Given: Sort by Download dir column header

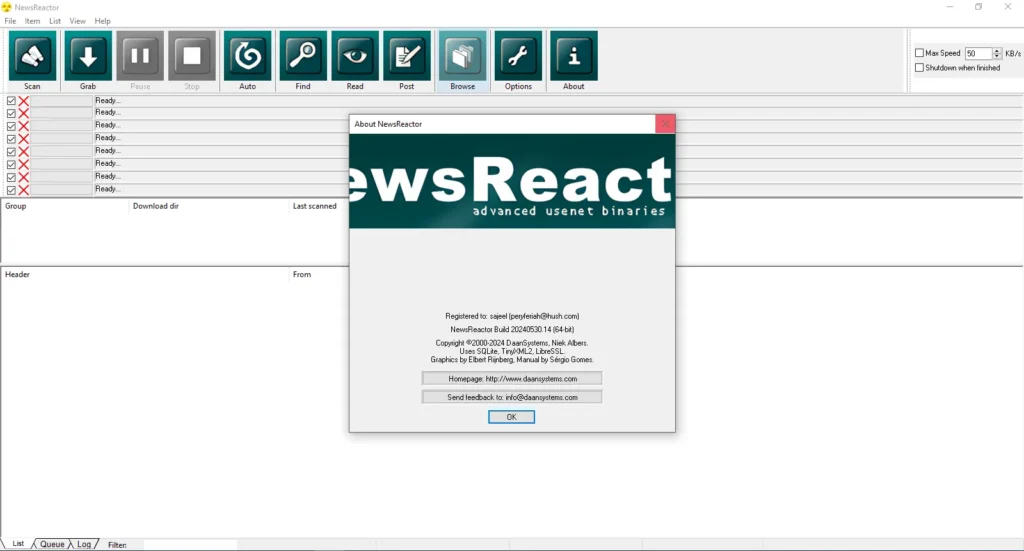Looking at the screenshot, I should (x=209, y=206).
